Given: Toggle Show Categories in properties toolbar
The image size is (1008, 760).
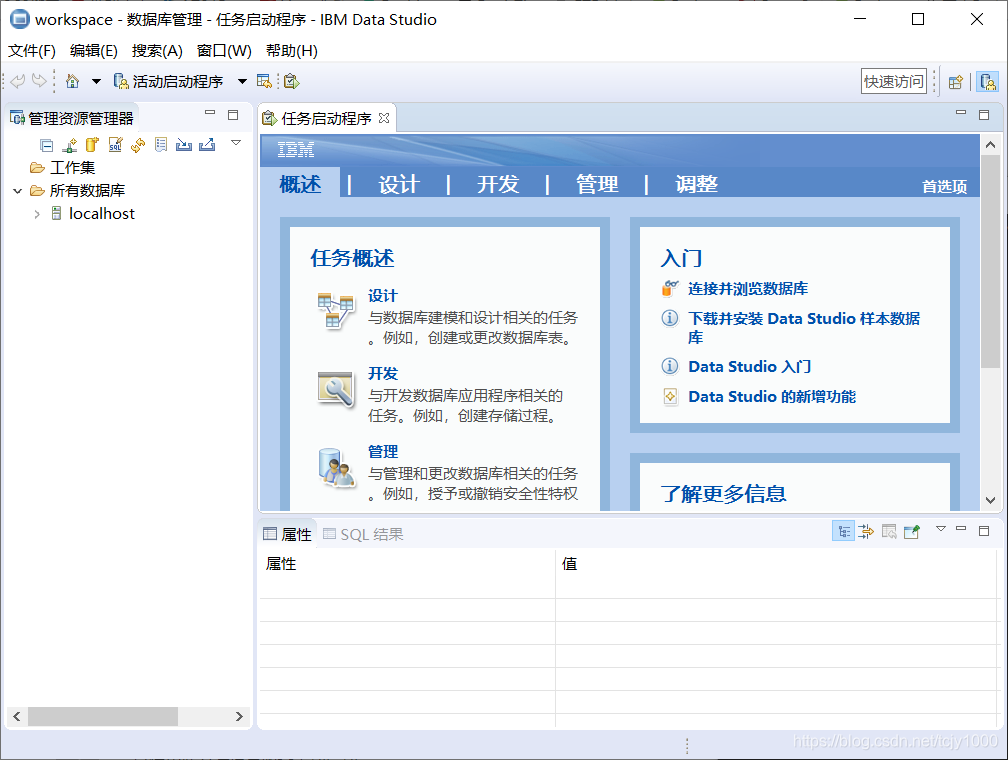Looking at the screenshot, I should [843, 531].
